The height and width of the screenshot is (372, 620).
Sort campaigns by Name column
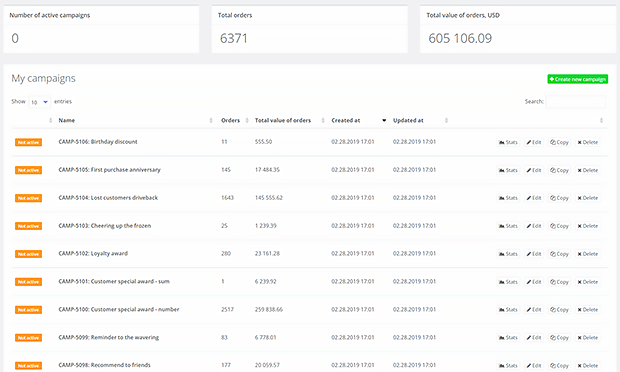[66, 120]
